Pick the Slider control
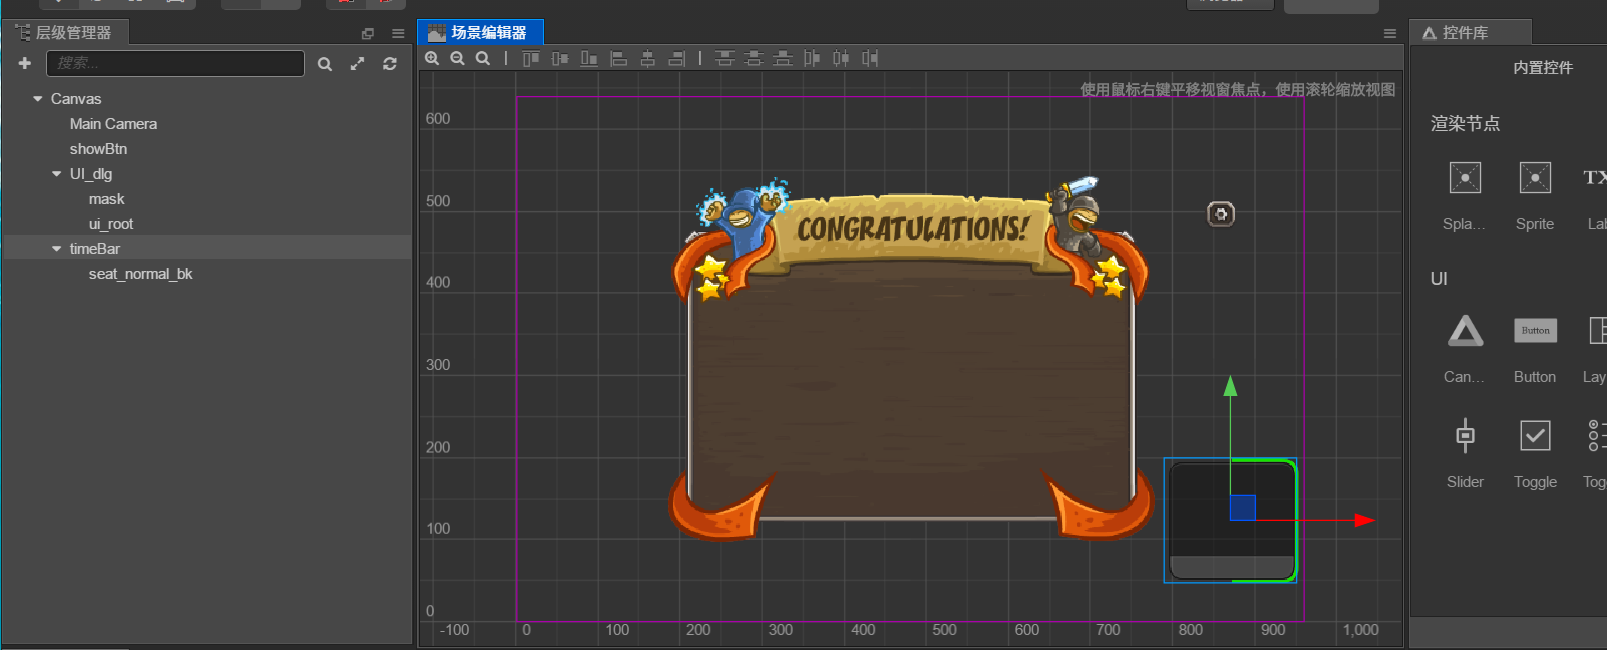 [1465, 435]
